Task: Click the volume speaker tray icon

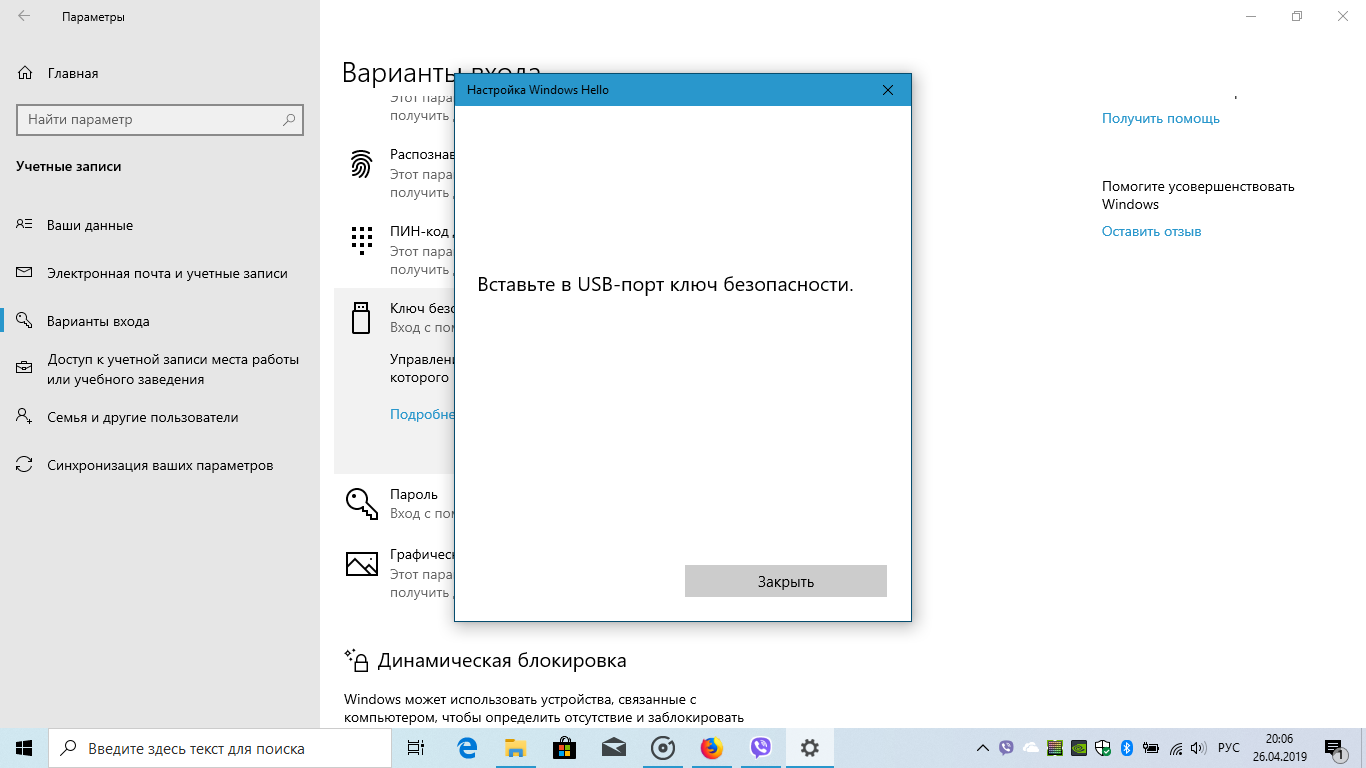Action: pyautogui.click(x=1199, y=748)
